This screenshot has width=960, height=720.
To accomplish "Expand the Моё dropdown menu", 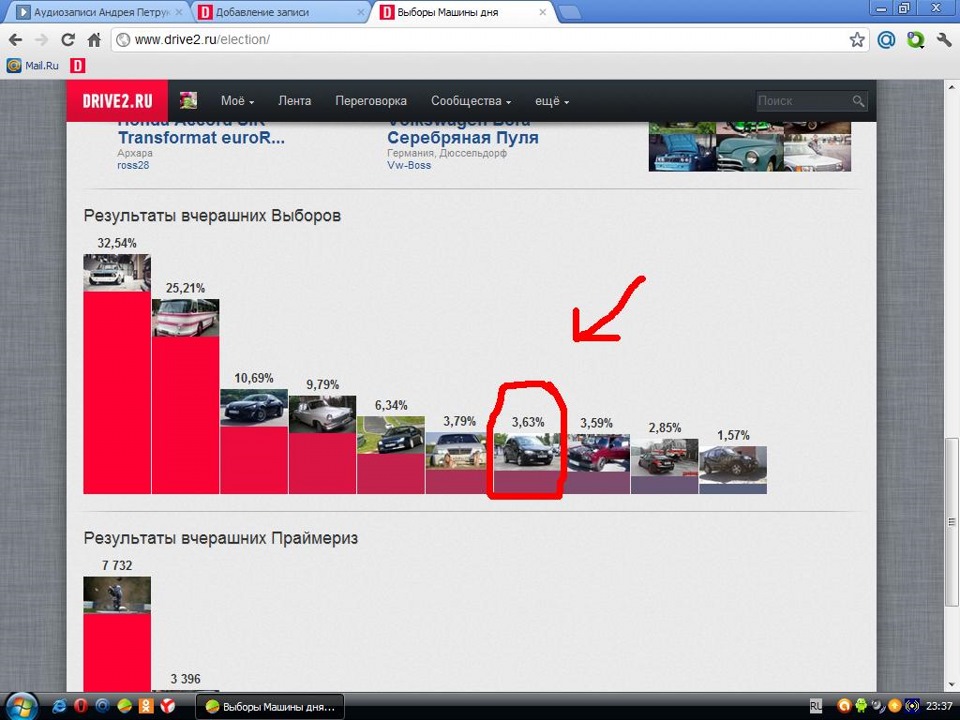I will point(238,101).
